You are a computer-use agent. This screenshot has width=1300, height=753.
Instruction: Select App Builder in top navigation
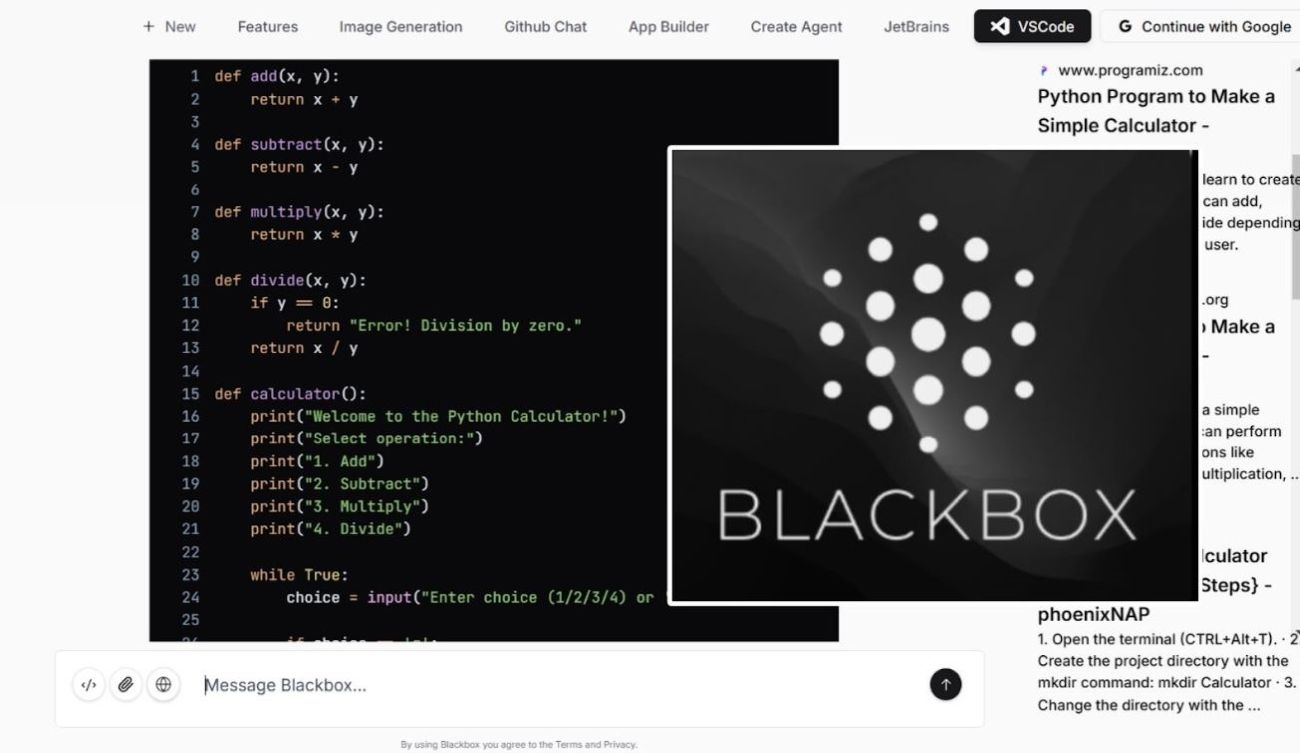[668, 27]
